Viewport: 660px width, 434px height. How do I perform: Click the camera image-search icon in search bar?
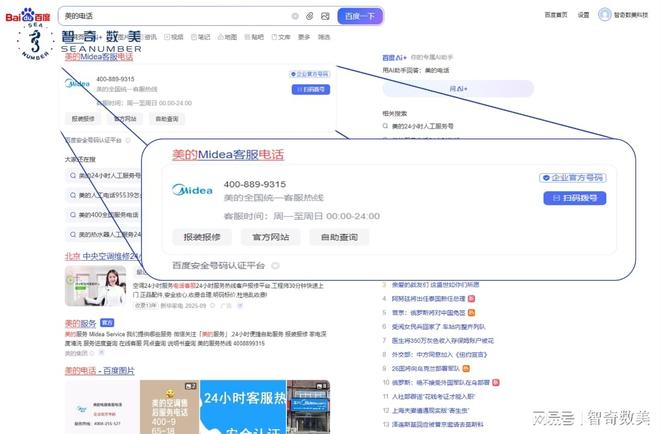tap(324, 16)
